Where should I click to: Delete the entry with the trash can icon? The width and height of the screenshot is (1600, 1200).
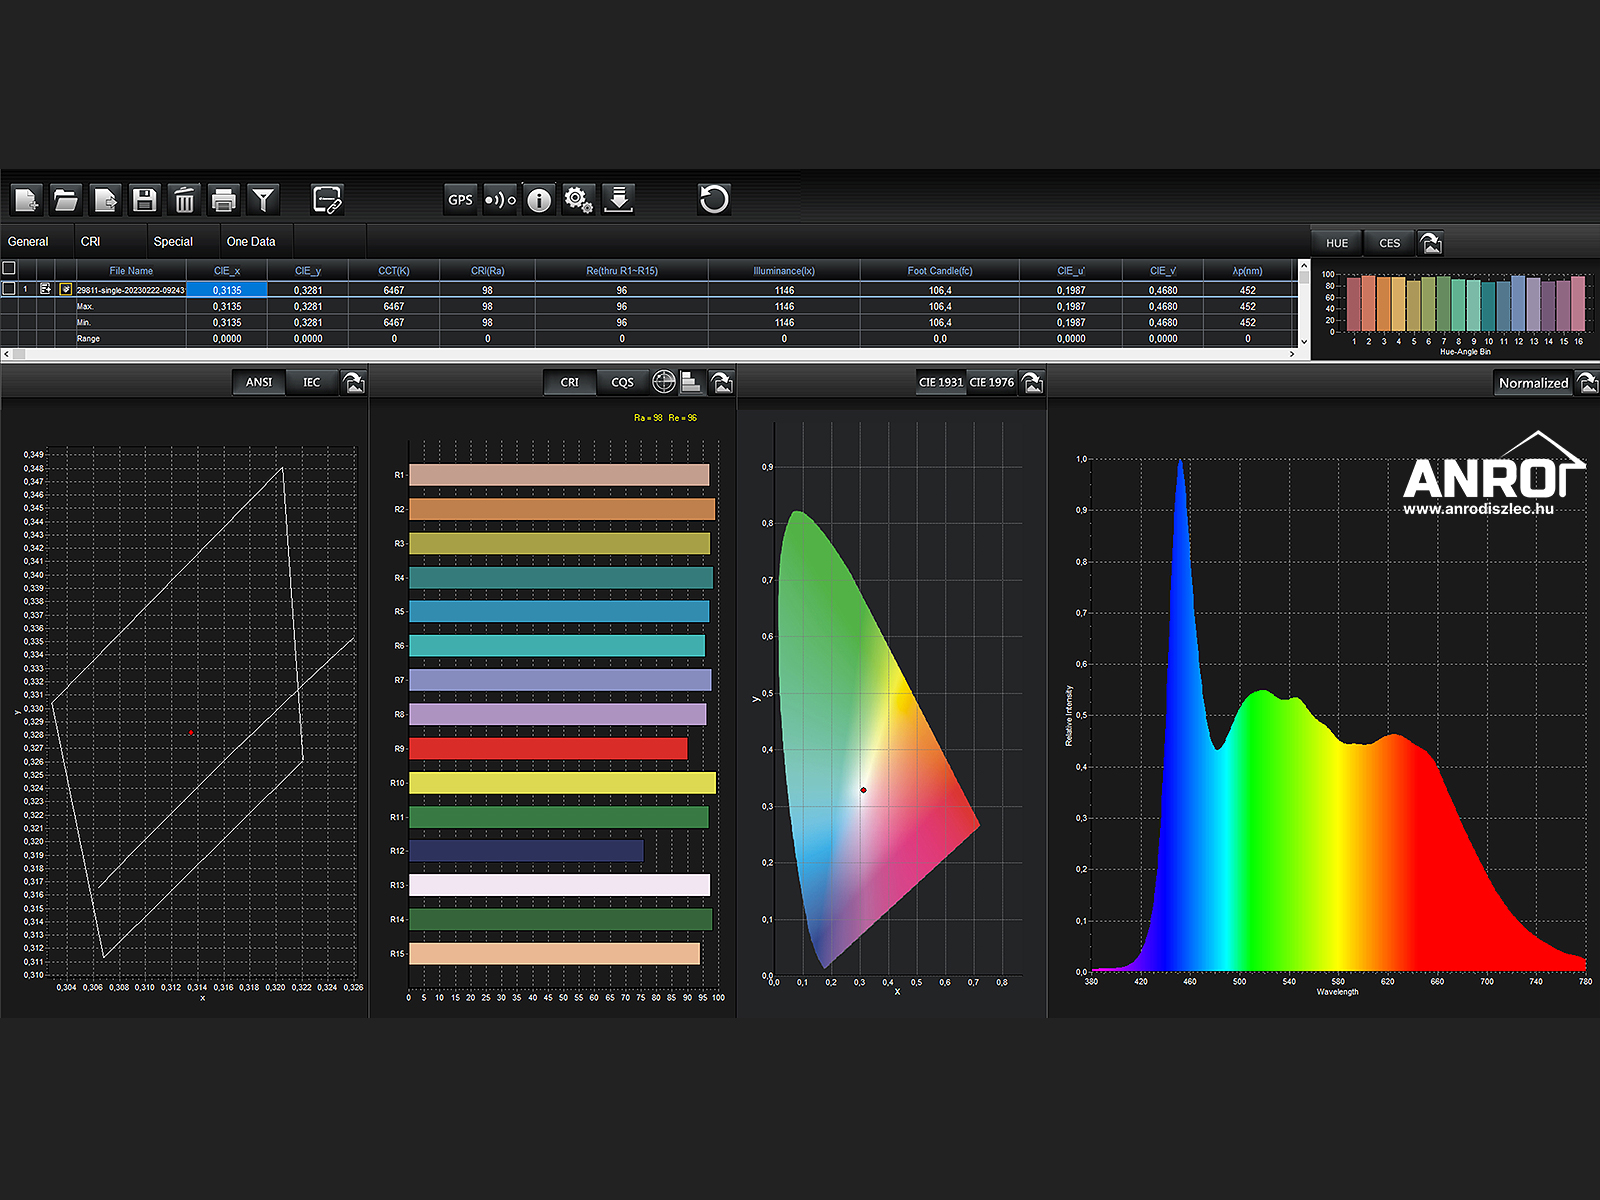point(184,200)
